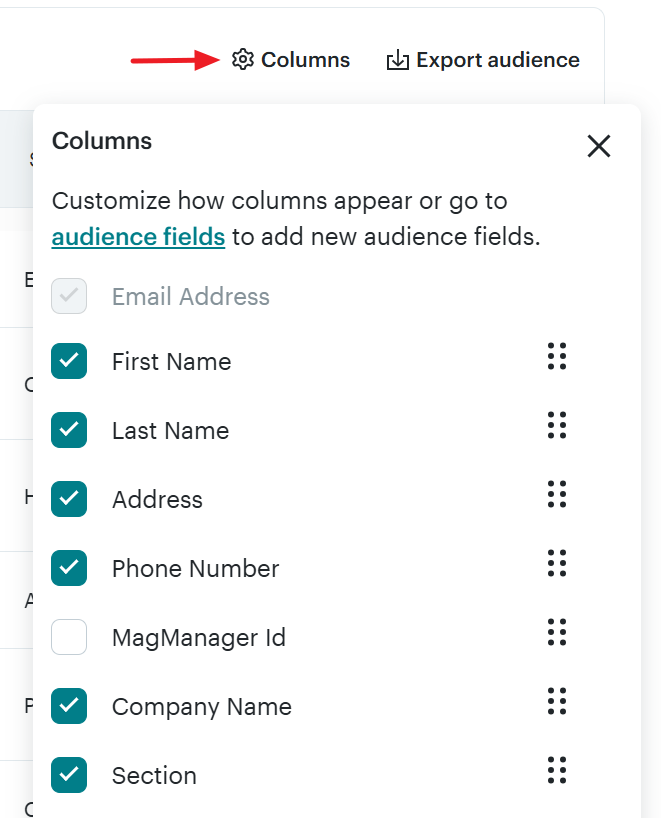Open the Columns settings label

(305, 60)
